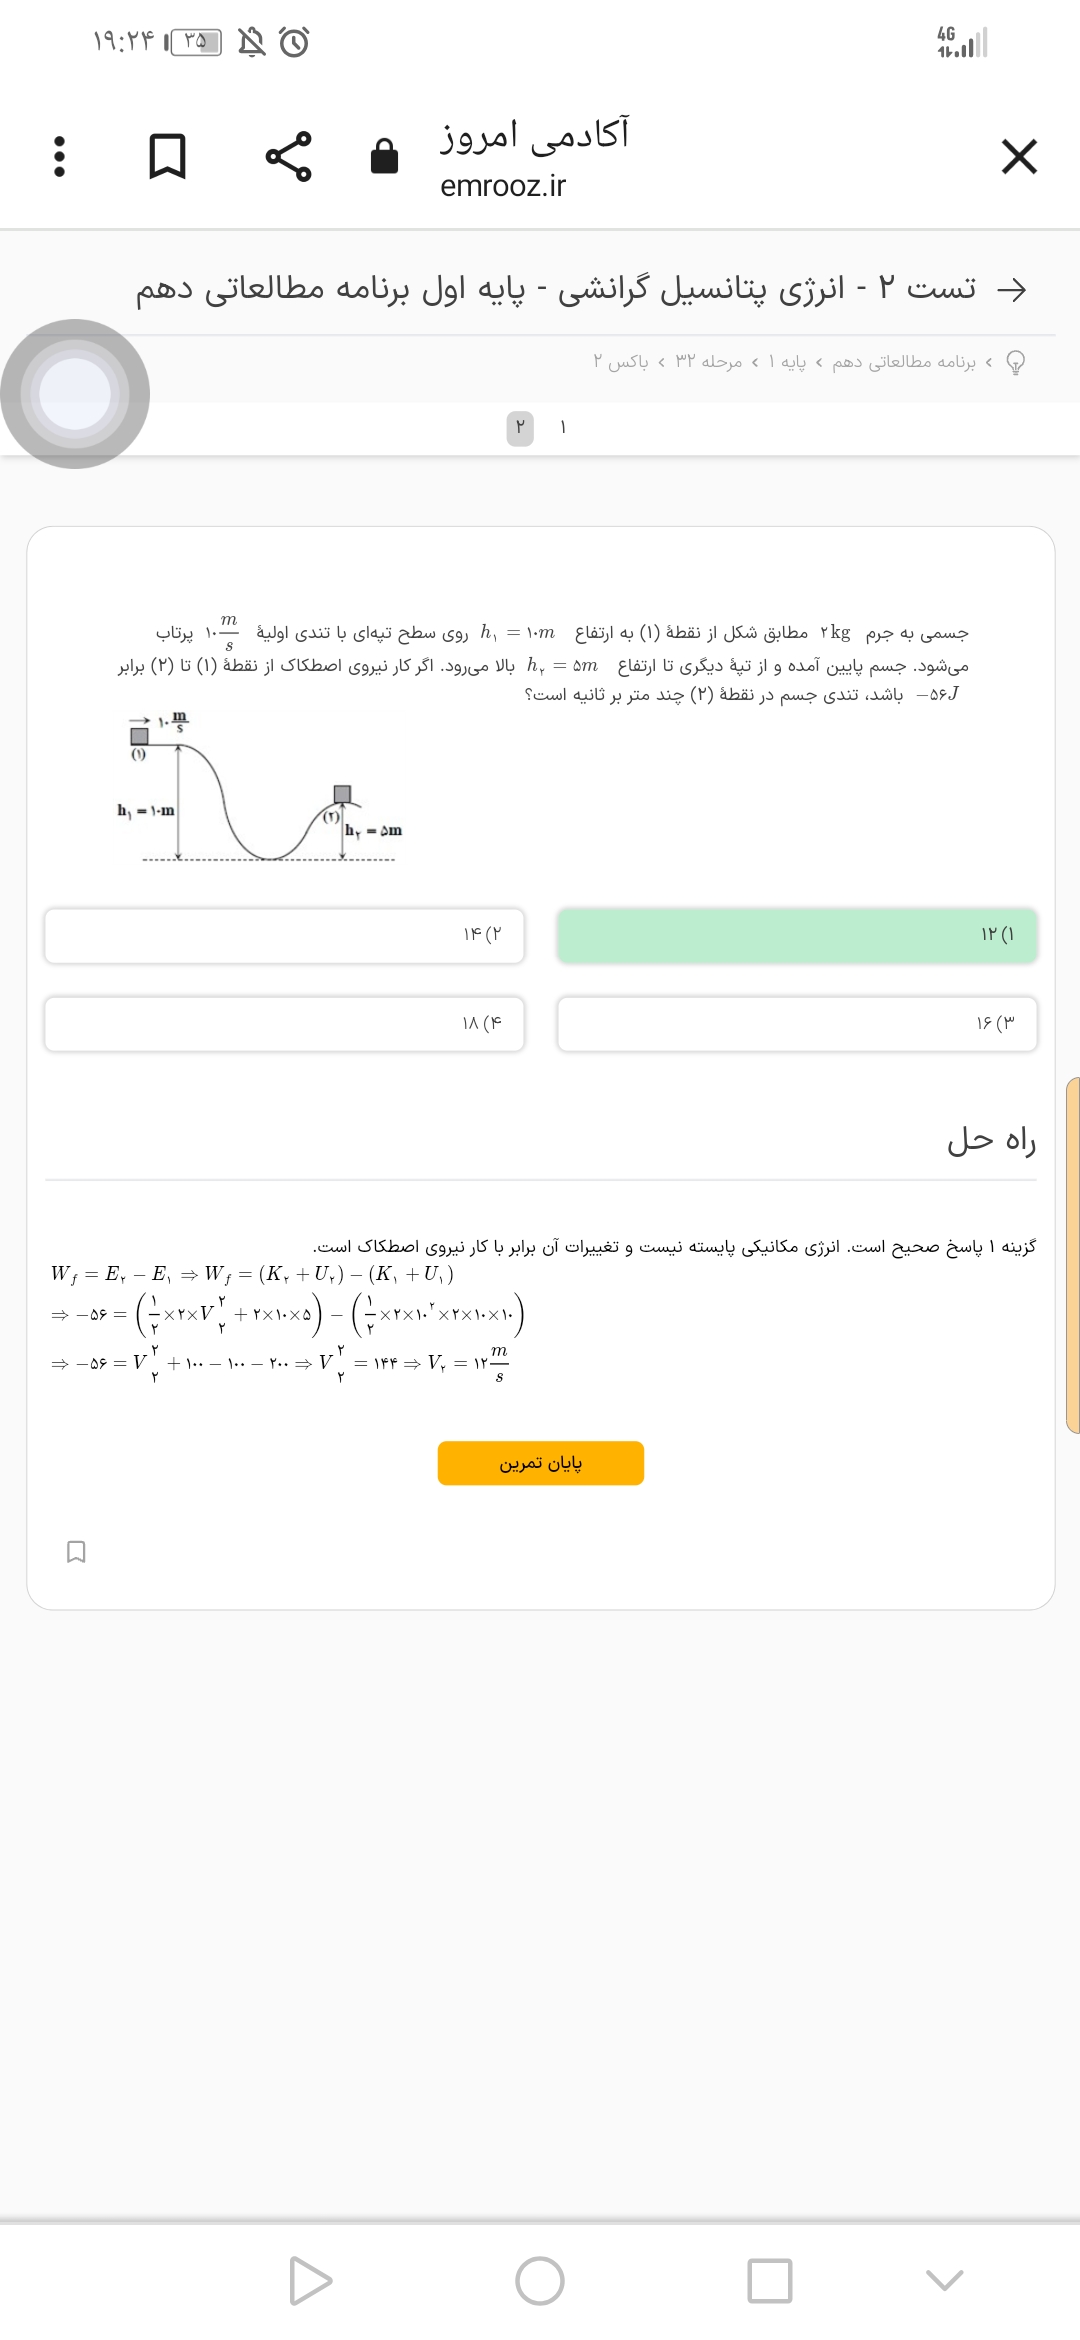
Task: Tap the share icon
Action: (x=288, y=157)
